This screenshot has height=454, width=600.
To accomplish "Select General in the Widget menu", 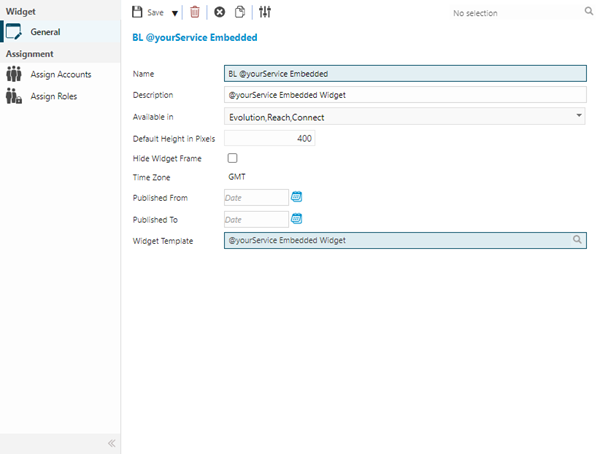I will pos(45,32).
